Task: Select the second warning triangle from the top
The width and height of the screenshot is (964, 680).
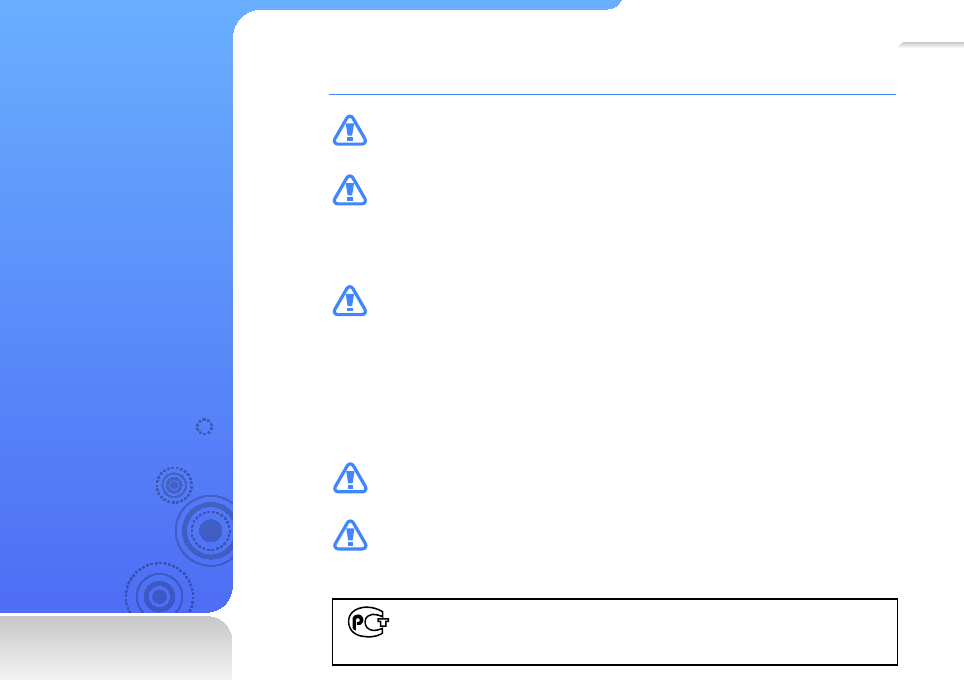Action: pyautogui.click(x=350, y=190)
